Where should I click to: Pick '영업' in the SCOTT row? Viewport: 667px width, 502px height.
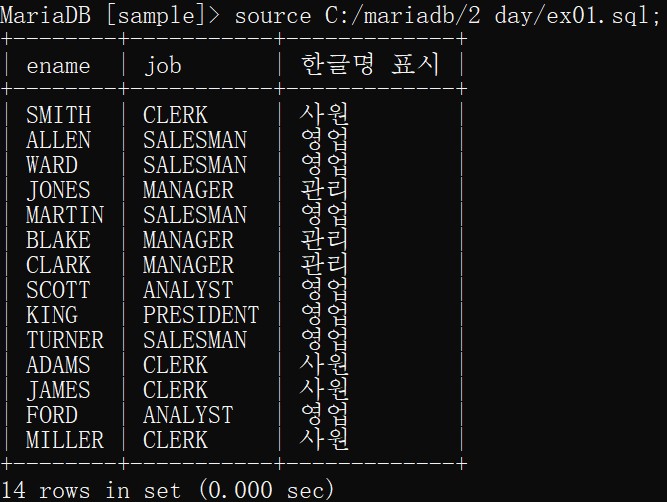point(324,289)
